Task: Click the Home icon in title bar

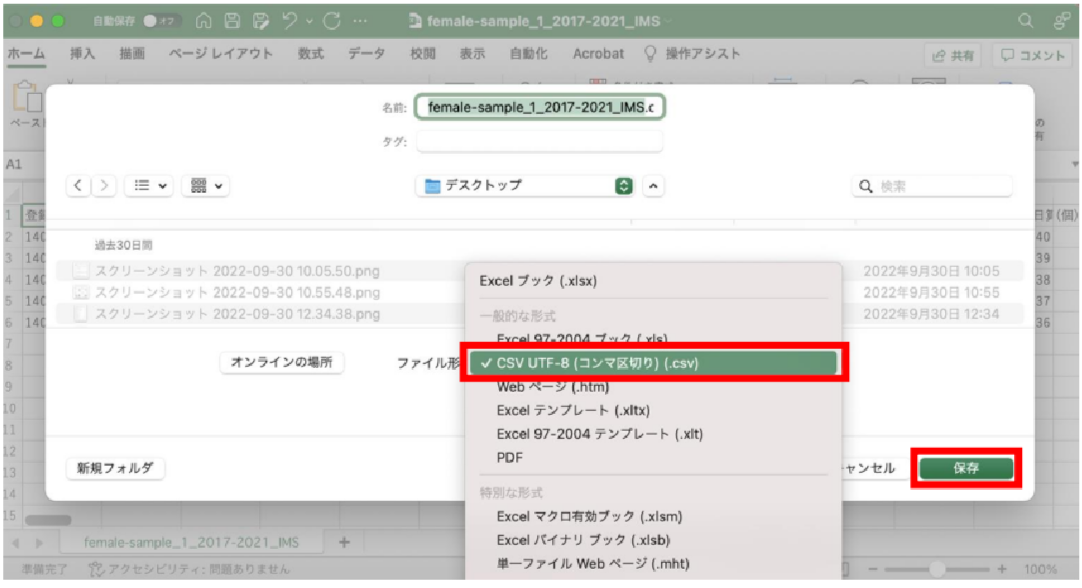Action: 204,21
